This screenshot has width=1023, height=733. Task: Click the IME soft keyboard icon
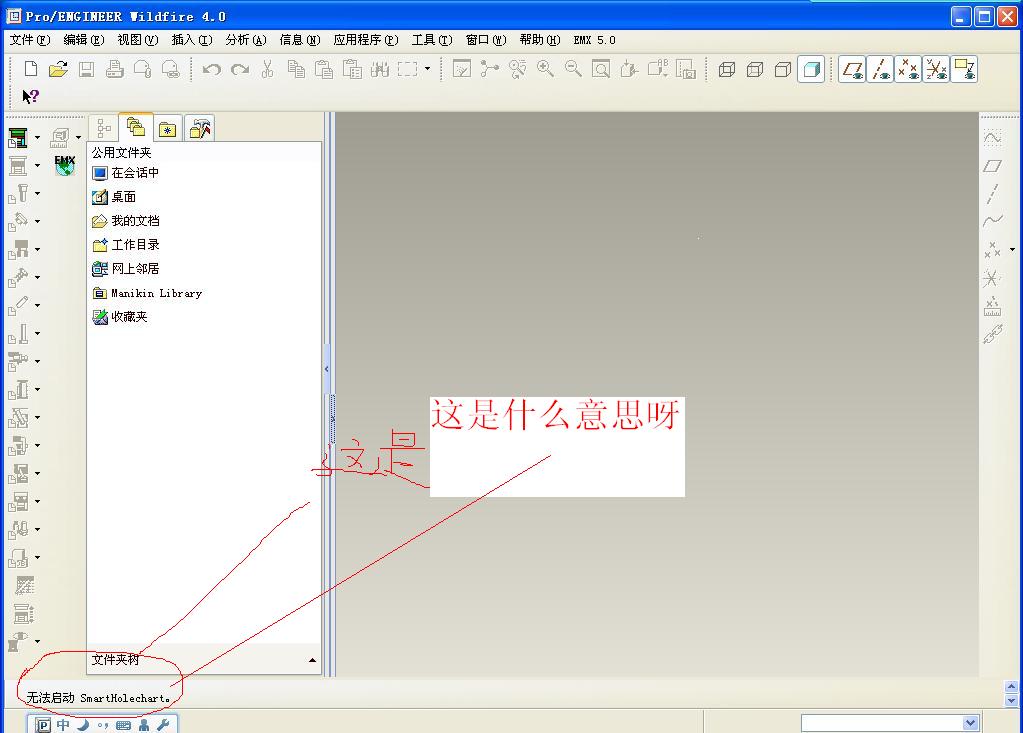(123, 725)
